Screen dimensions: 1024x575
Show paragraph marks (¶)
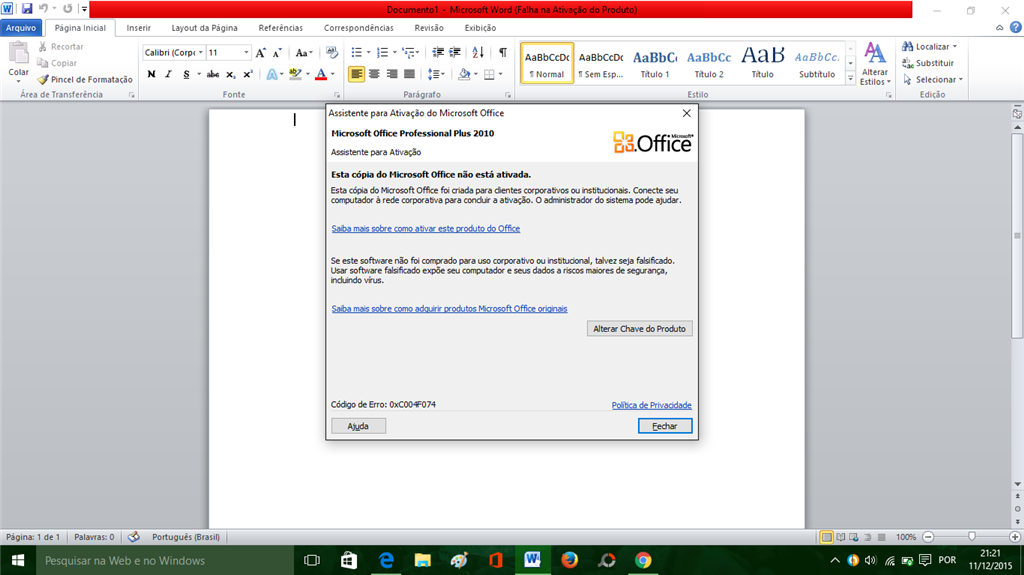pos(502,53)
